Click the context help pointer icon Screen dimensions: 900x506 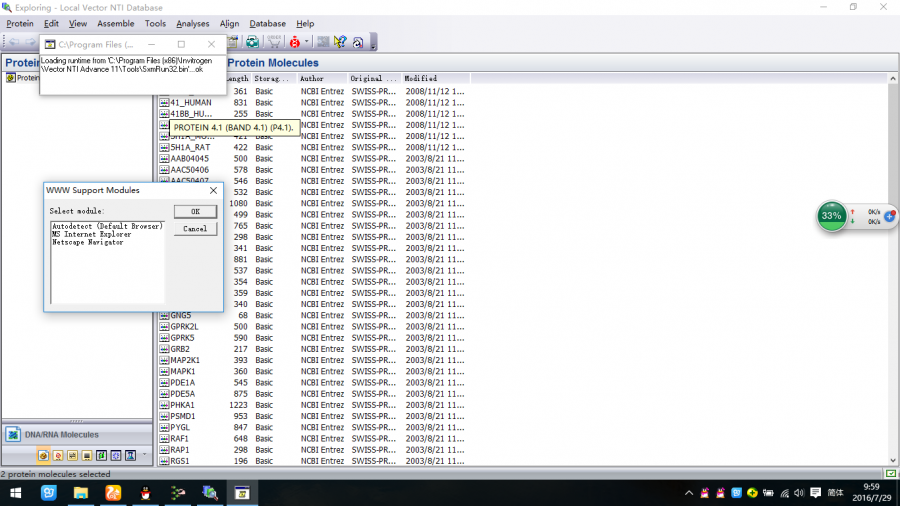point(340,42)
